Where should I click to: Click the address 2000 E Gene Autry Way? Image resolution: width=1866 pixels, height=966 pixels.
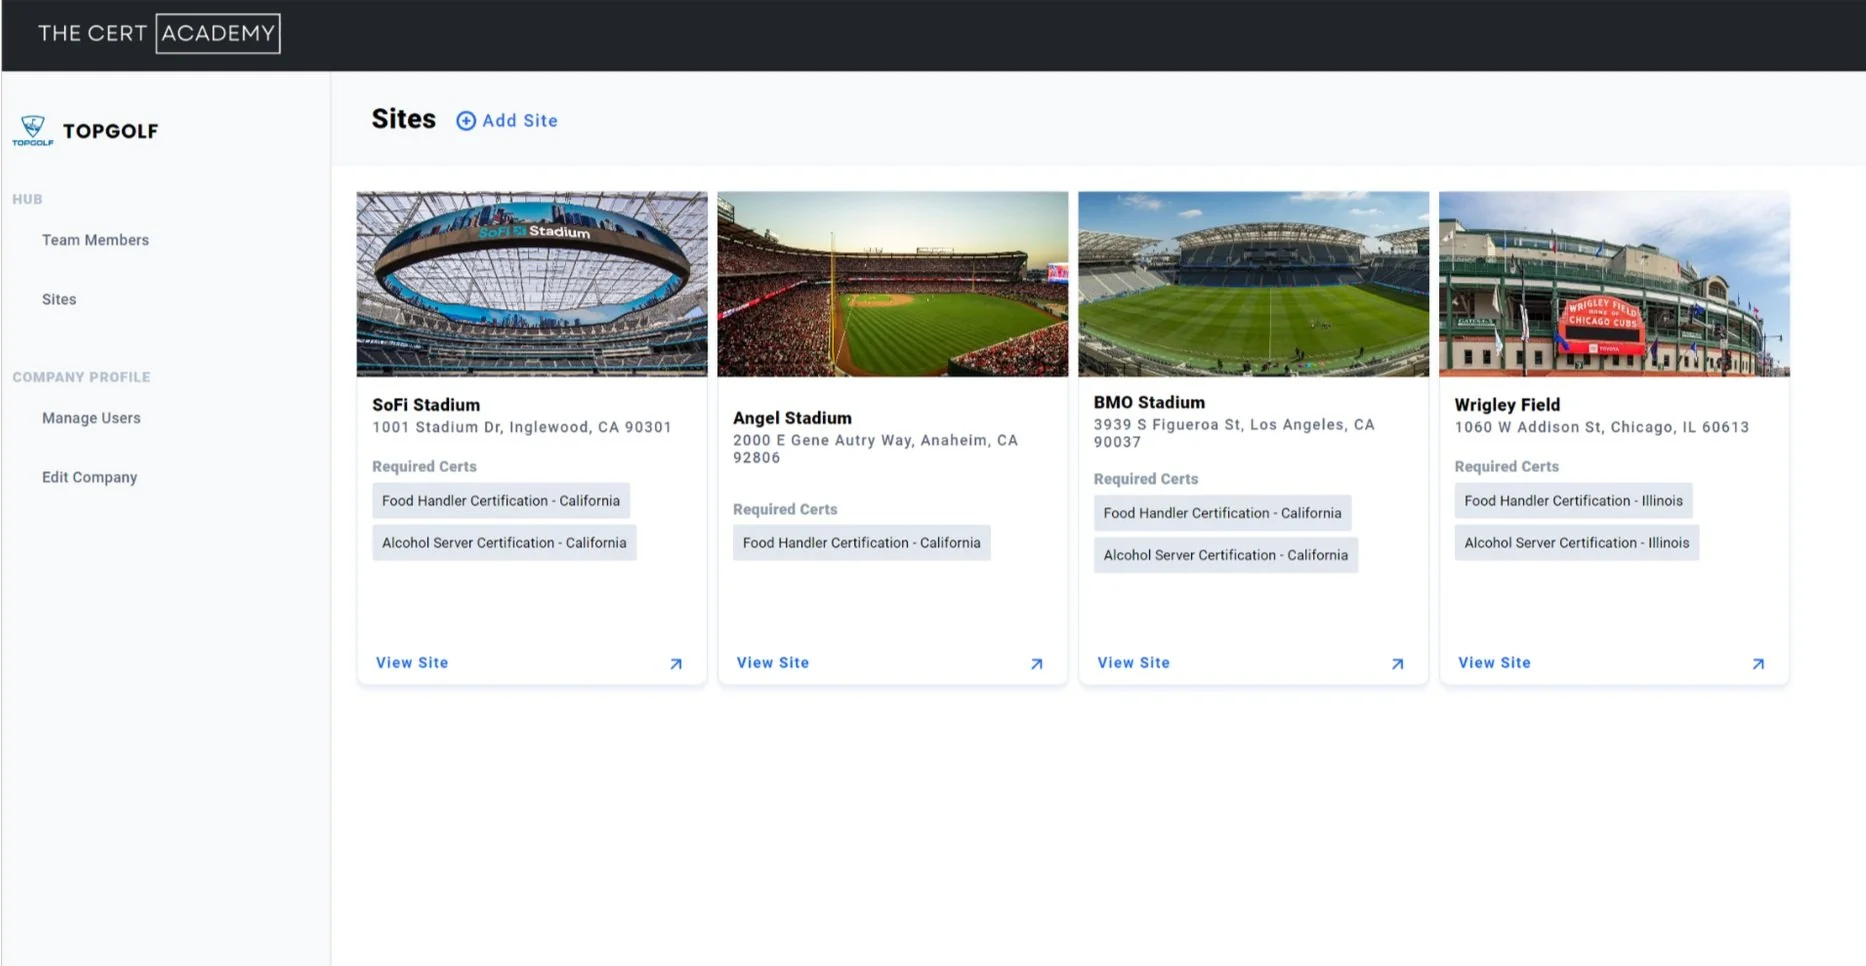point(875,449)
